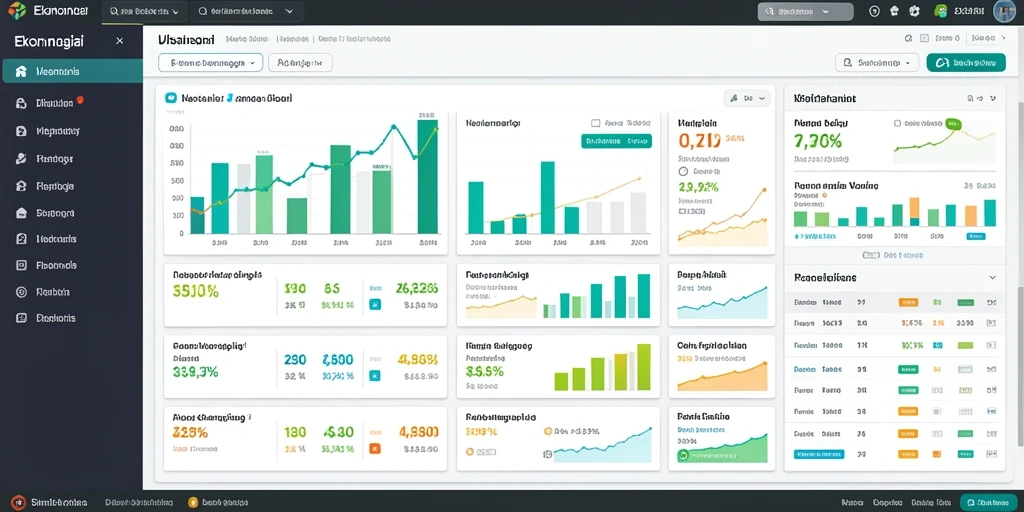Expand the gray search dropdown in top bar

[805, 12]
